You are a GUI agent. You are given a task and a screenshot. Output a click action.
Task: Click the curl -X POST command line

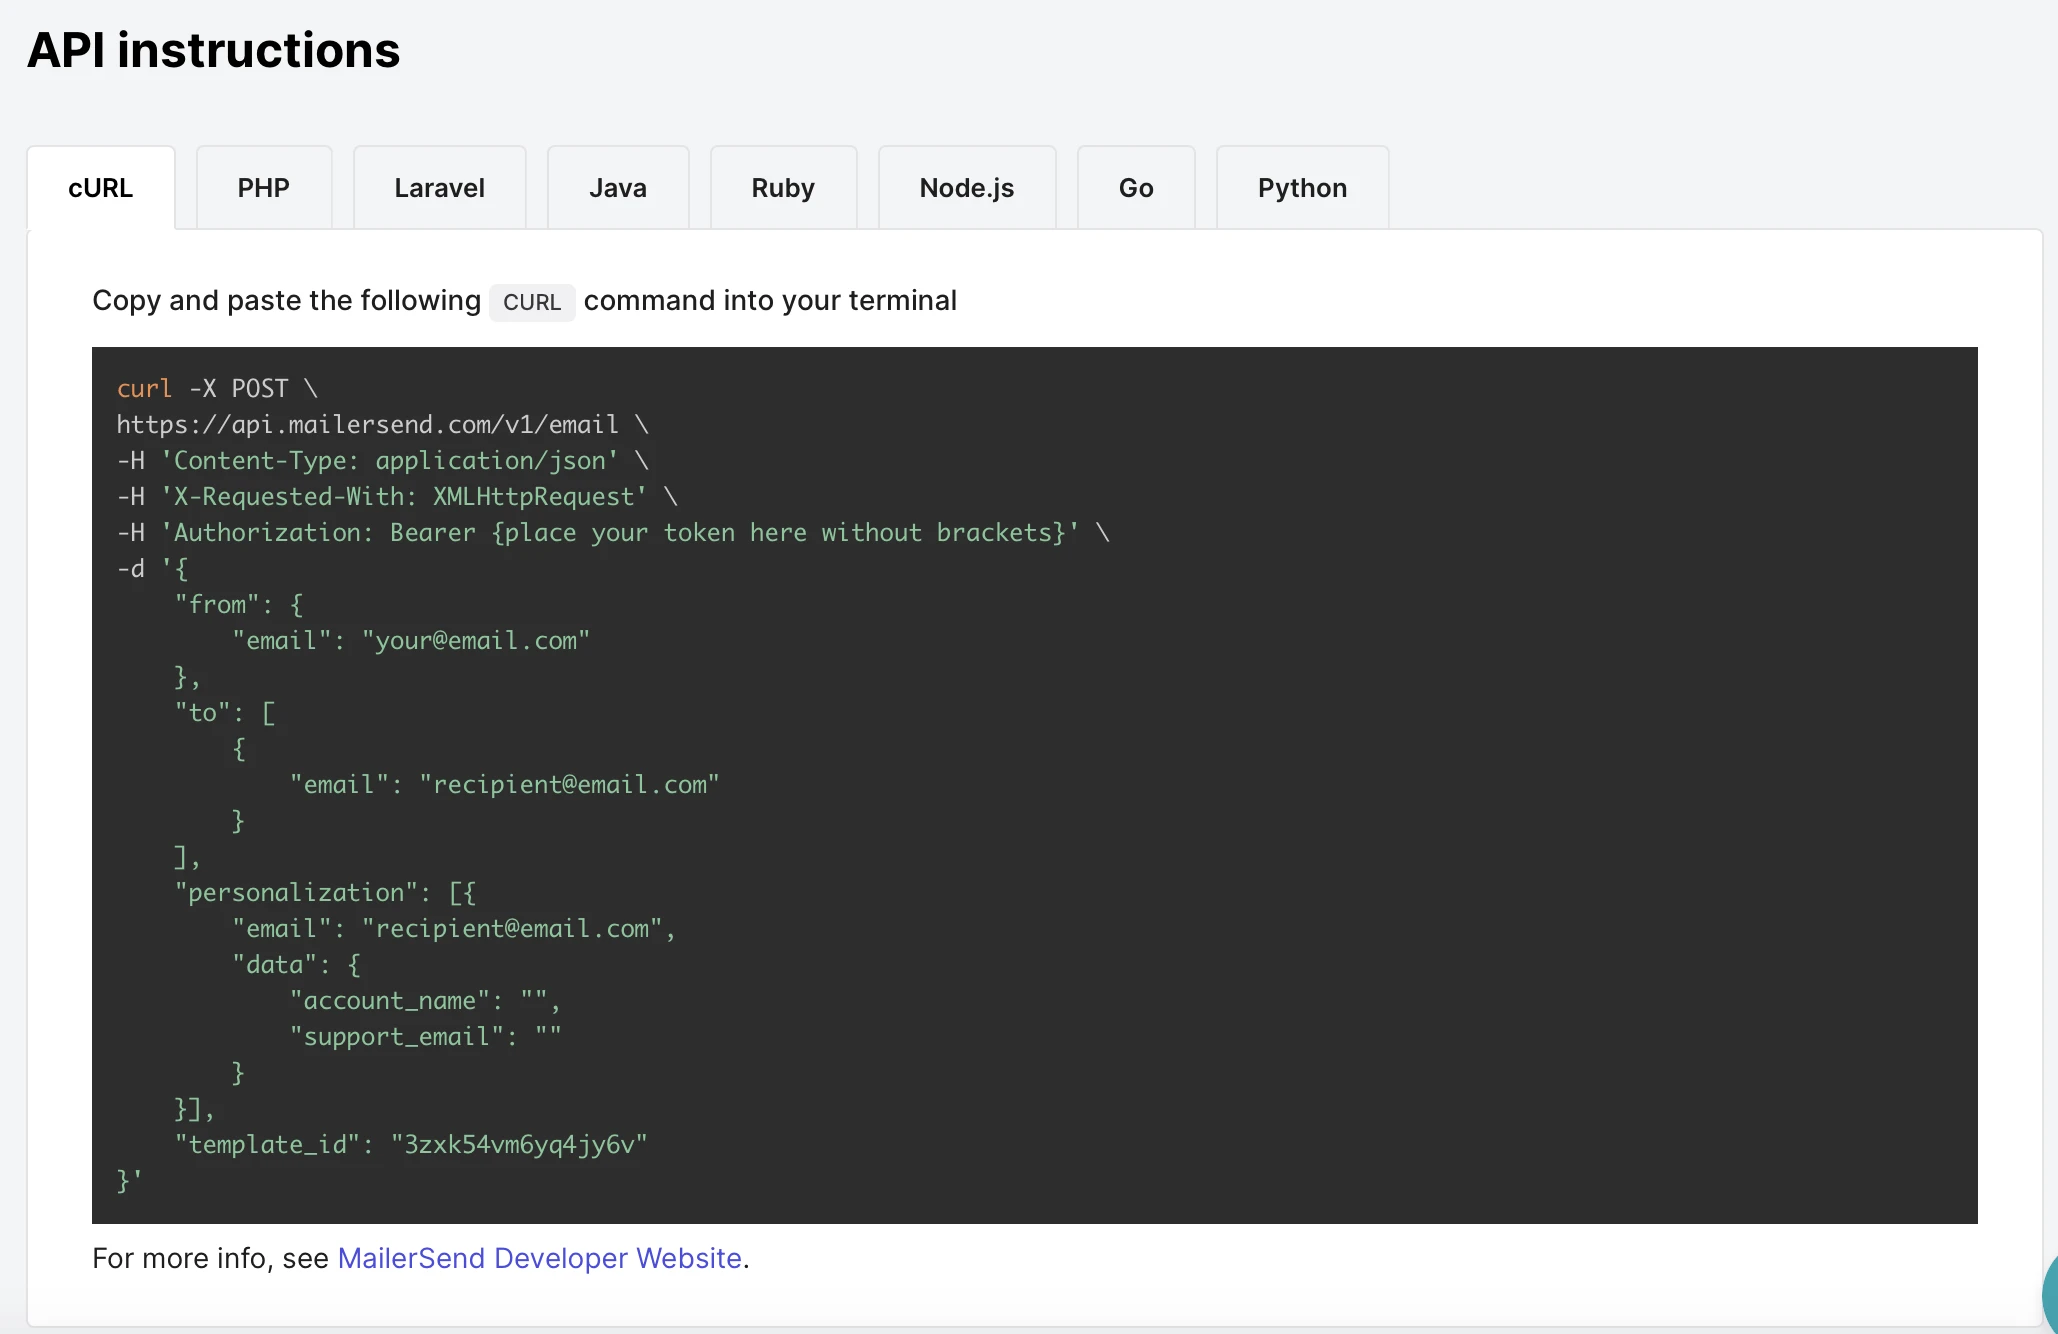pyautogui.click(x=216, y=389)
